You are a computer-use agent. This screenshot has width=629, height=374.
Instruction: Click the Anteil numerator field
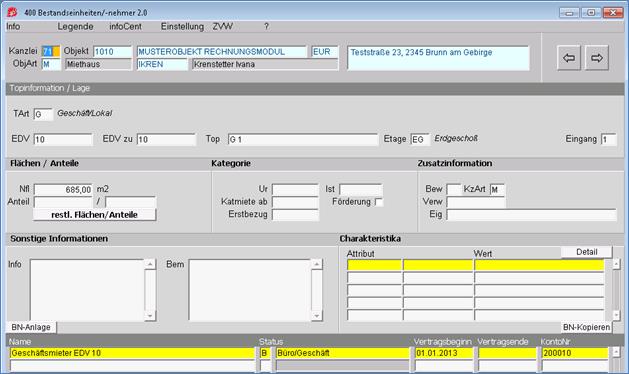click(63, 202)
